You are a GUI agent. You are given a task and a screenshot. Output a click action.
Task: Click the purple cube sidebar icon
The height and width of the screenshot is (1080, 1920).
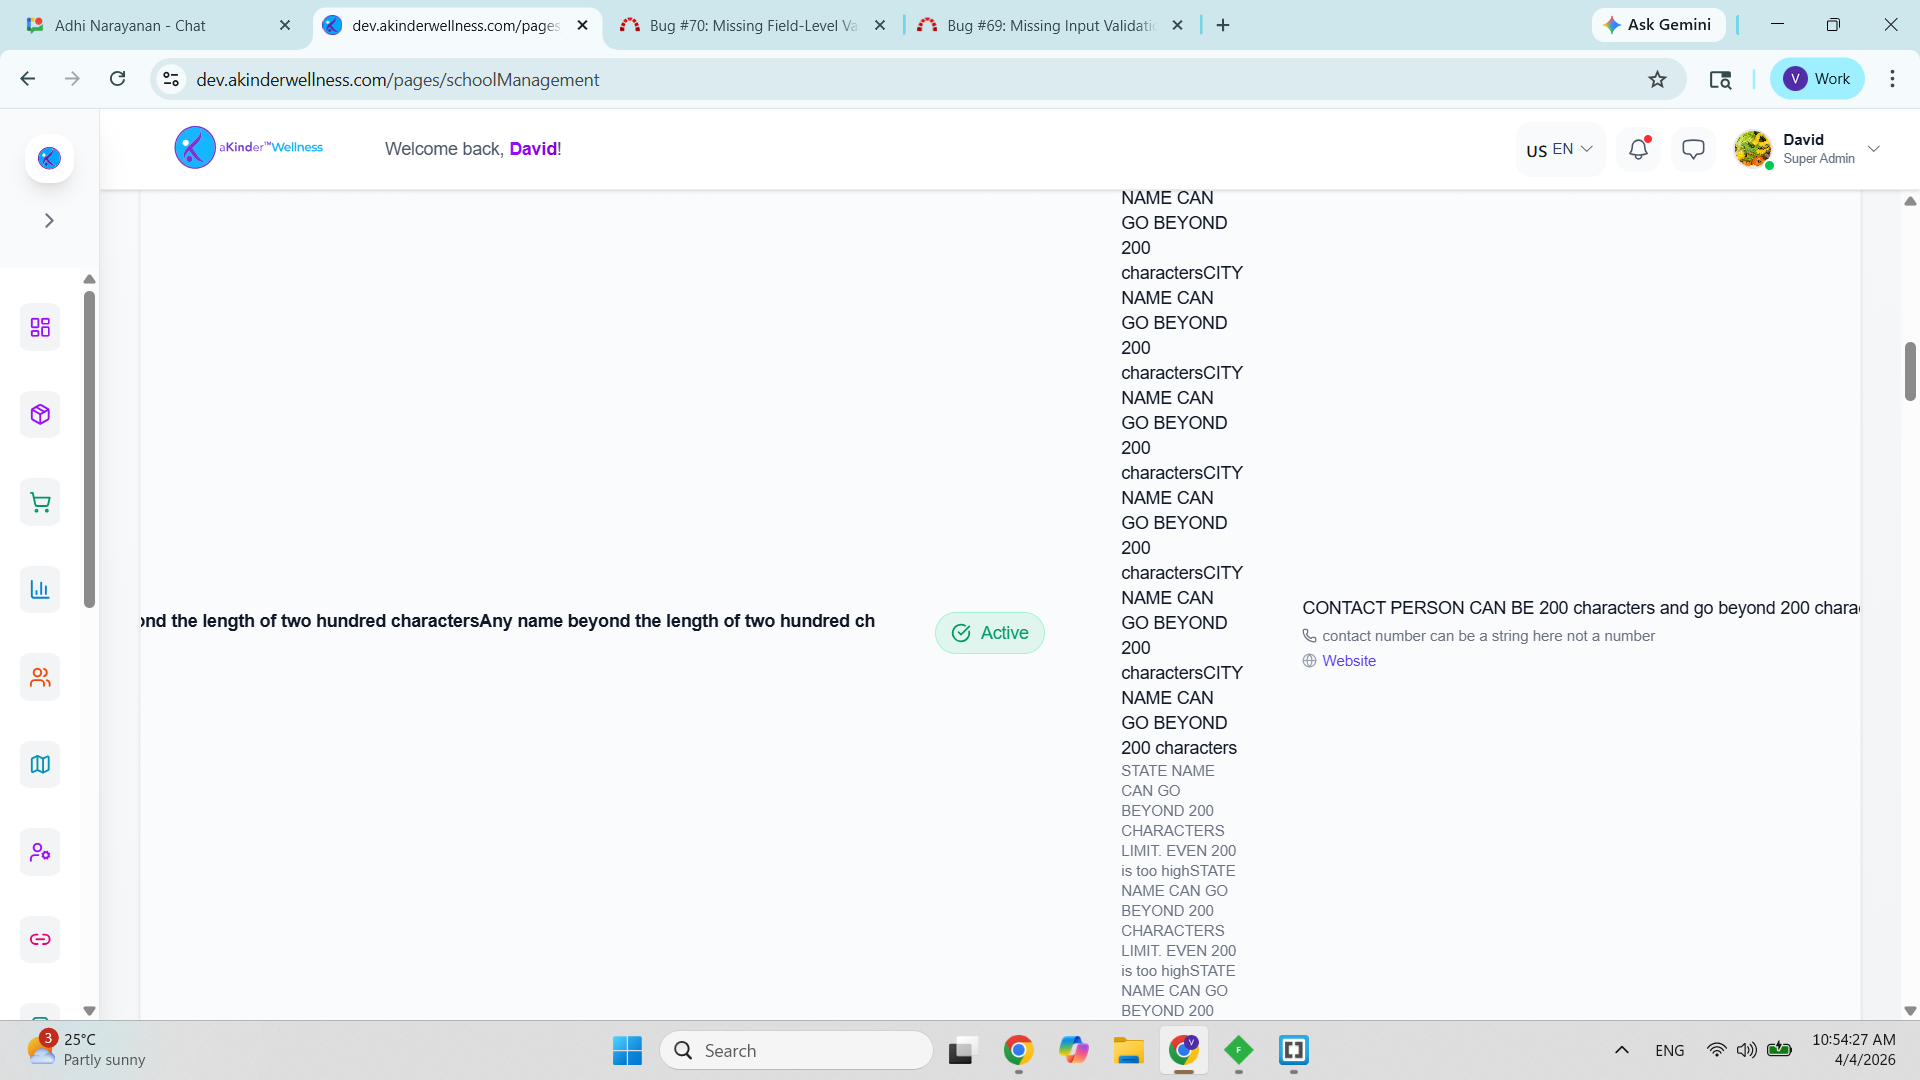(40, 415)
